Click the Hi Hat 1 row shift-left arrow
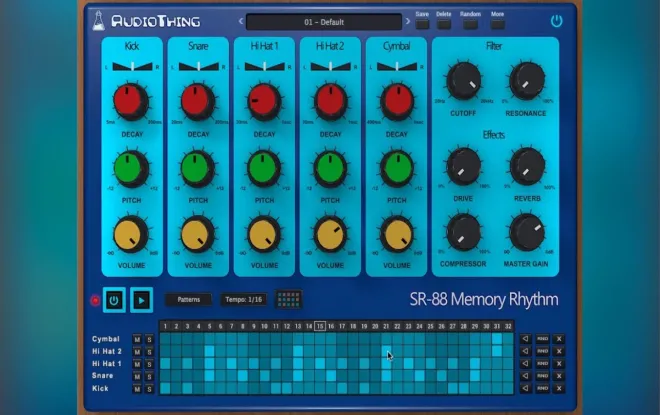This screenshot has height=415, width=660. tap(525, 363)
